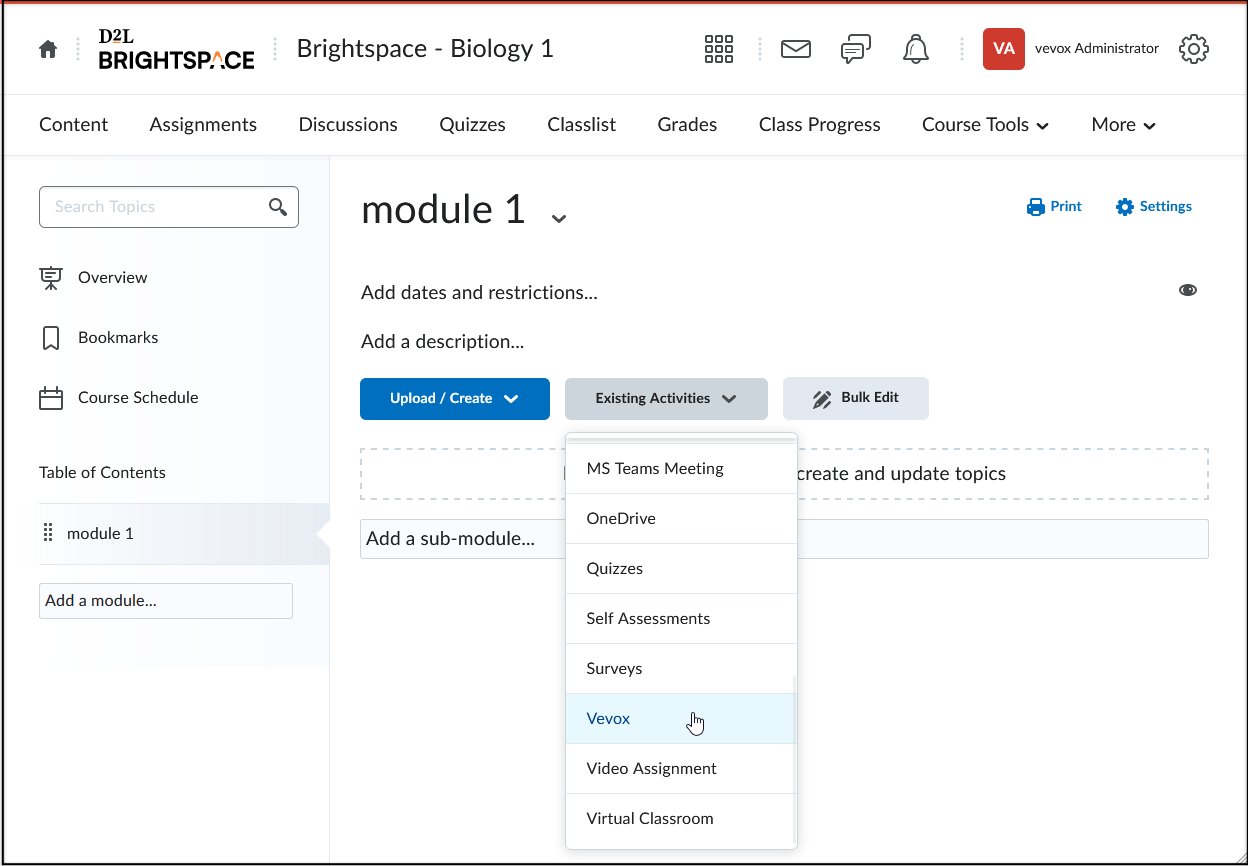Select Vevox from Existing Activities menu

[x=609, y=719]
